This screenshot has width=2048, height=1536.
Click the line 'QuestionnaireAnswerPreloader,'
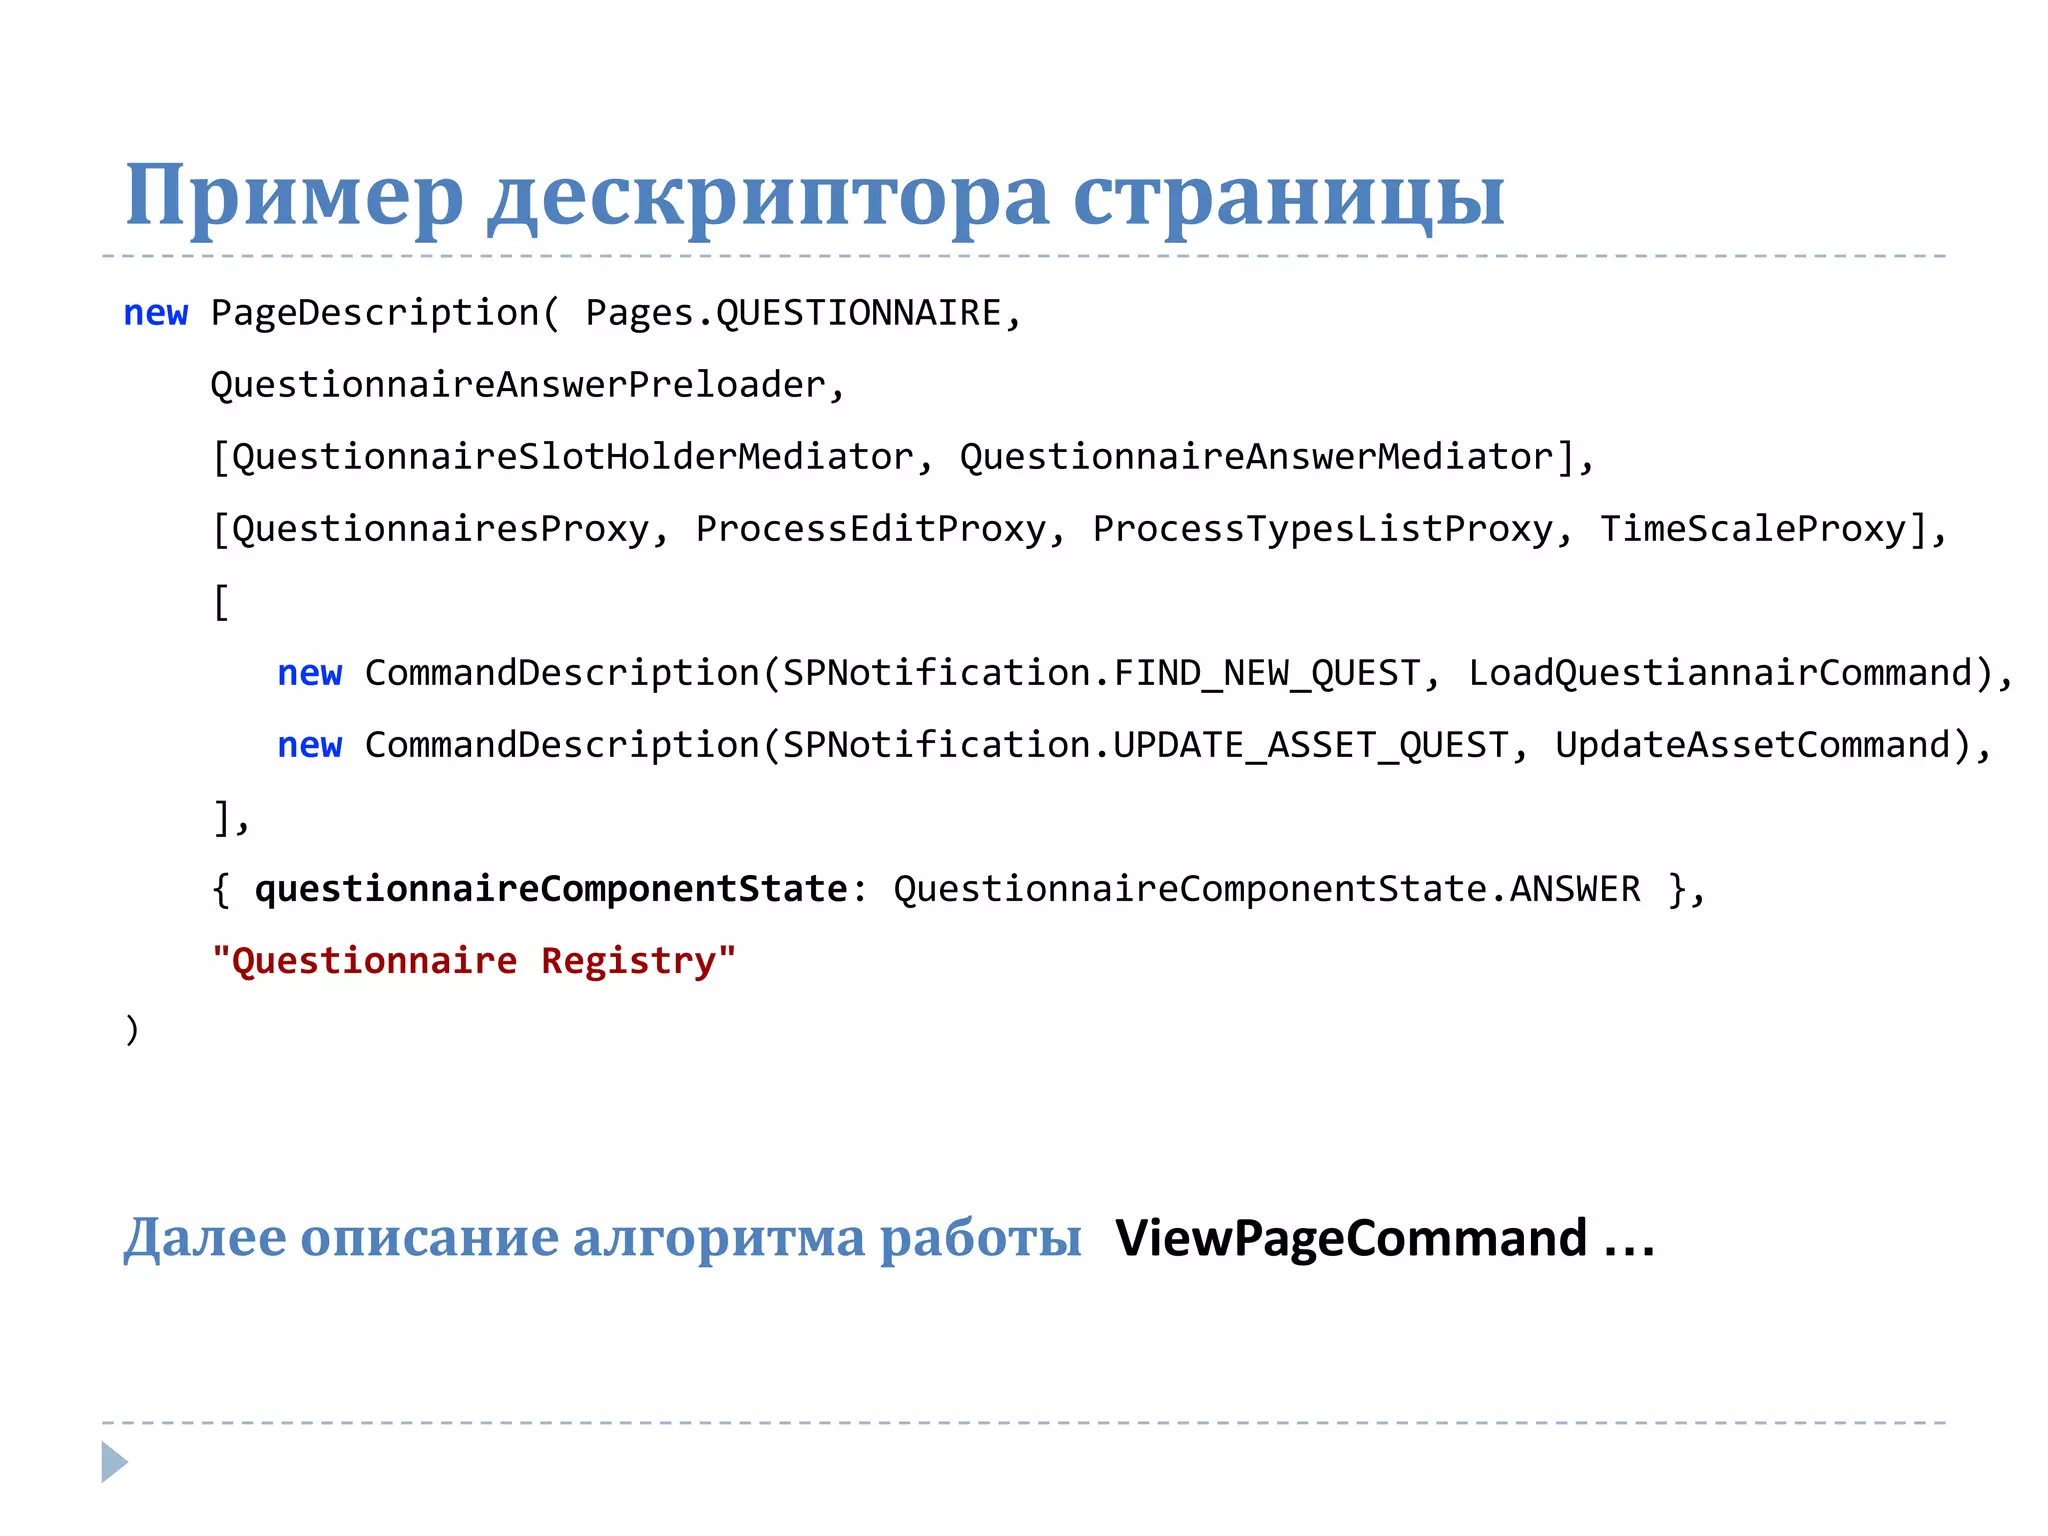pyautogui.click(x=528, y=385)
